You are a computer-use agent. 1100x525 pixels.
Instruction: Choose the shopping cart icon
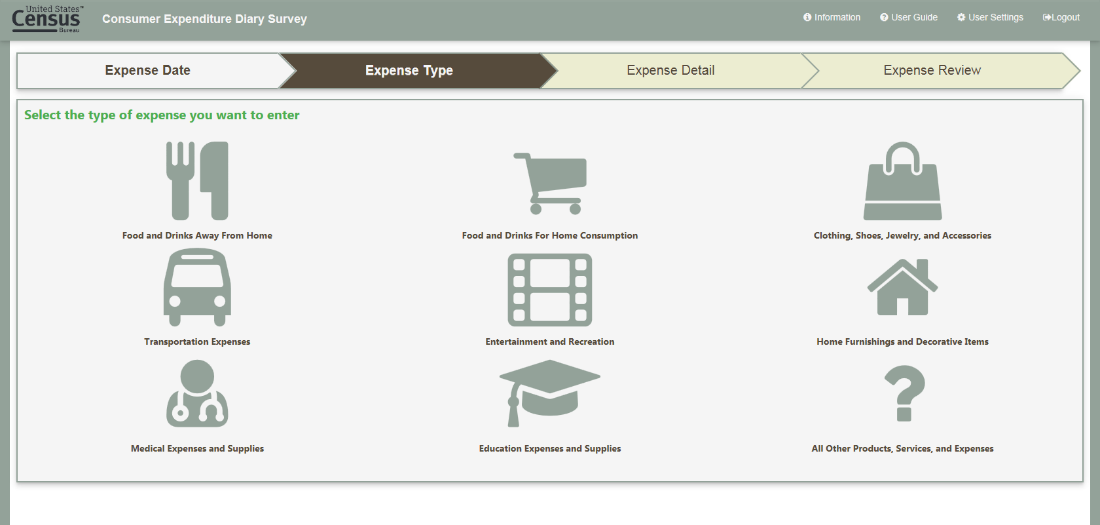pyautogui.click(x=550, y=183)
